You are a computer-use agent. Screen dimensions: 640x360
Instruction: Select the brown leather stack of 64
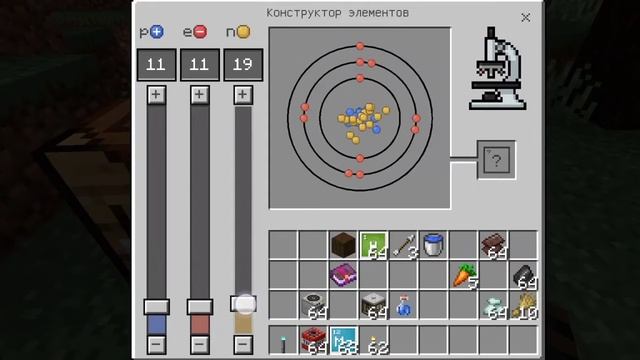click(494, 245)
